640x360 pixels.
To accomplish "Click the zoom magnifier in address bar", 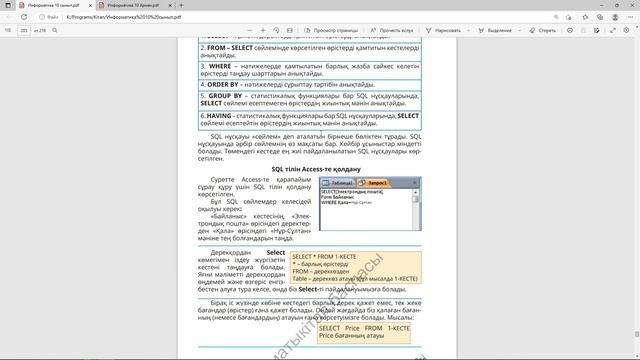I will coord(556,17).
